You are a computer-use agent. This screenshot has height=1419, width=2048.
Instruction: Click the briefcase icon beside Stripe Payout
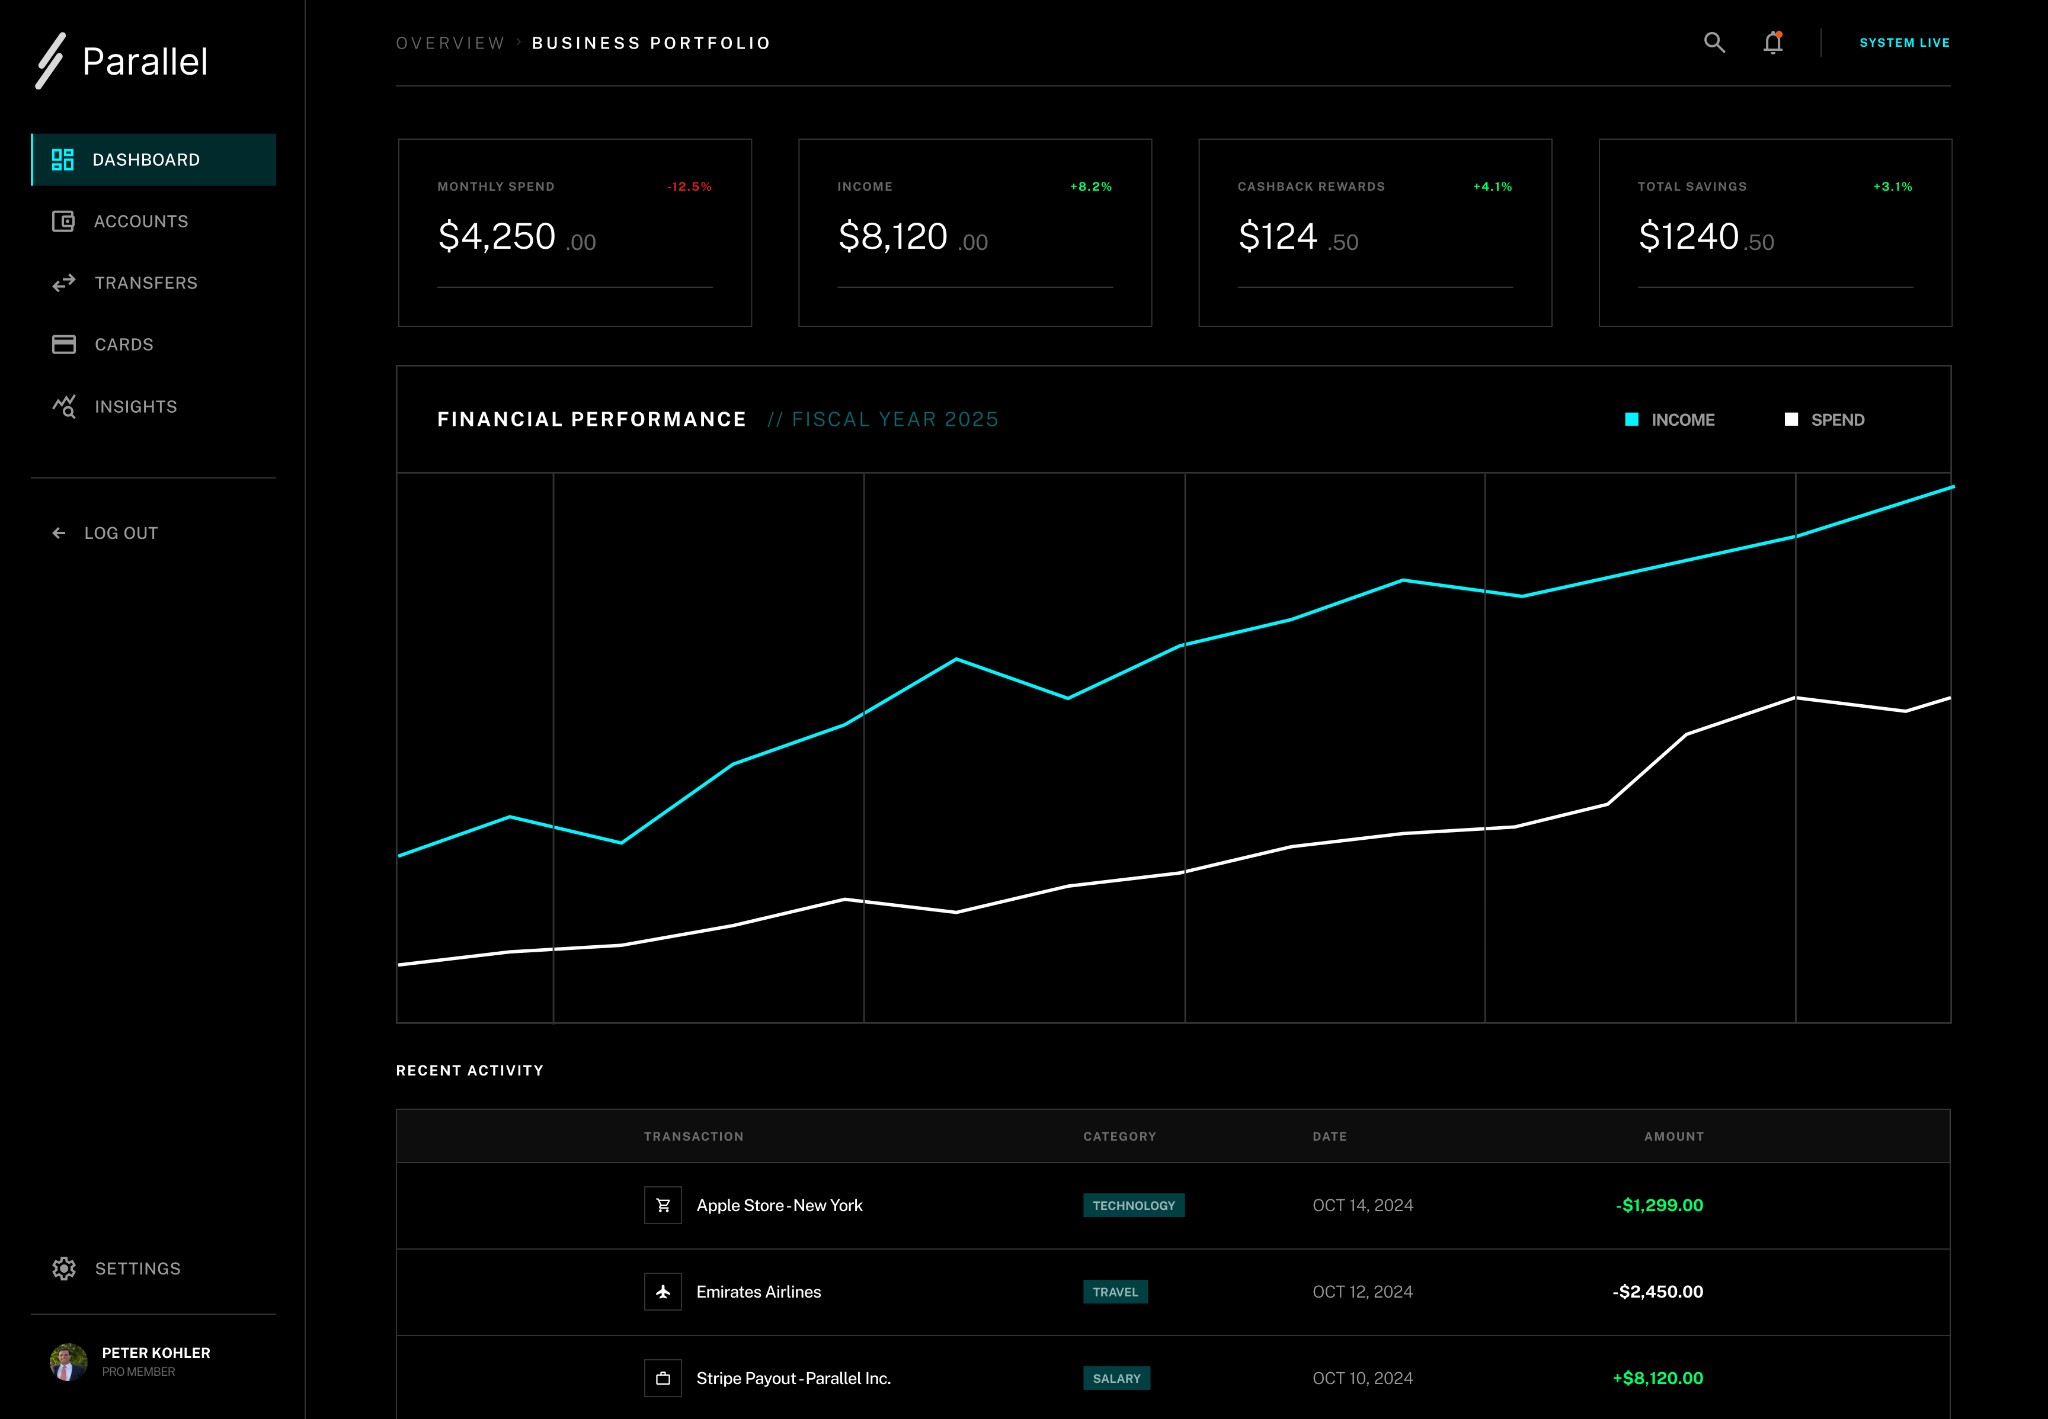pos(662,1378)
